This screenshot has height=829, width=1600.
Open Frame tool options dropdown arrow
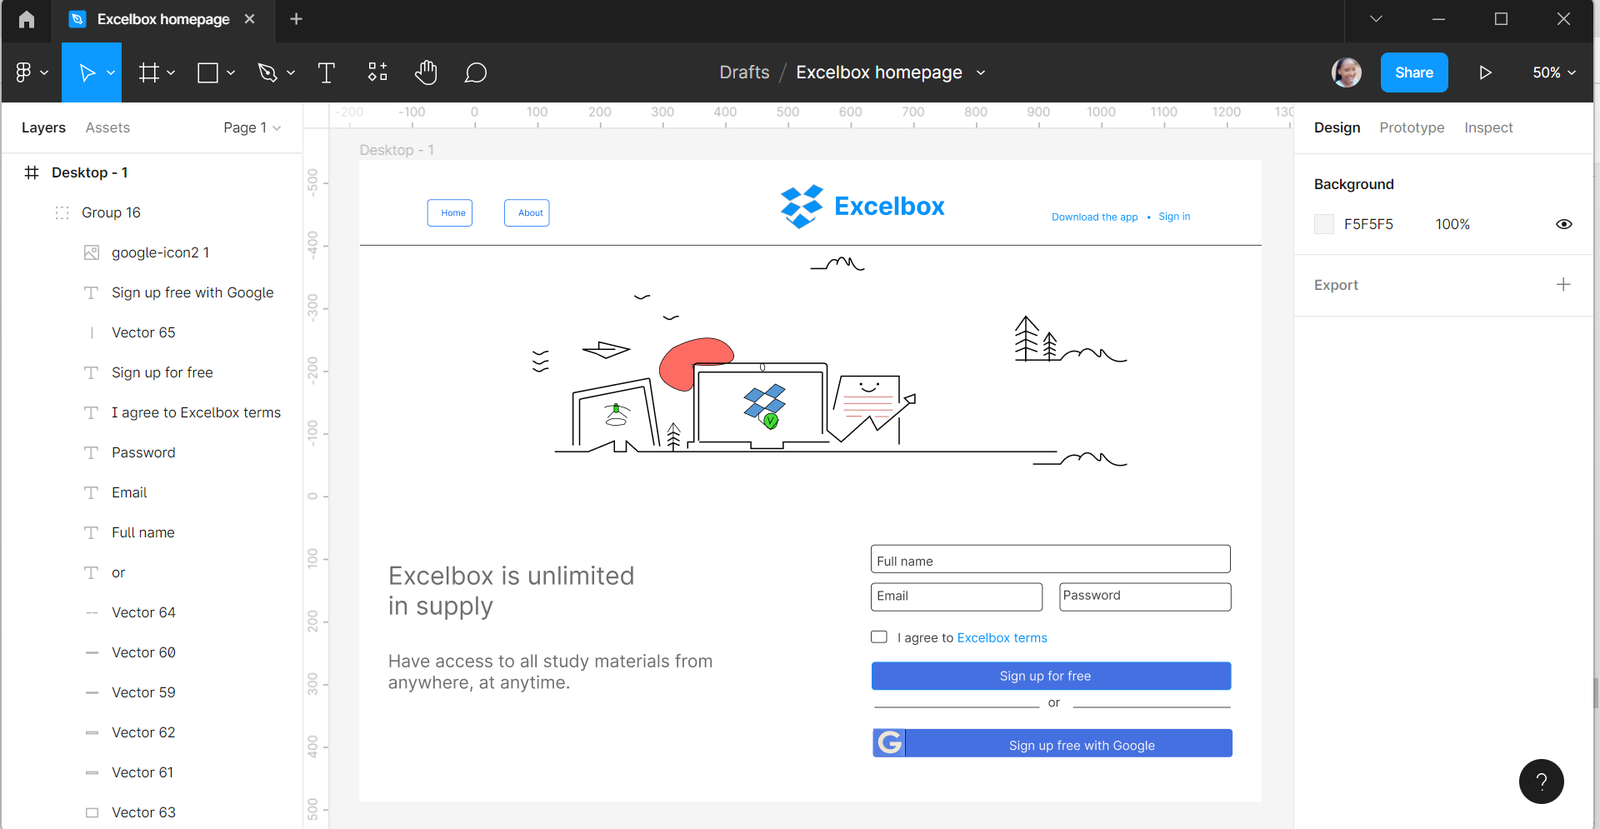pos(171,73)
